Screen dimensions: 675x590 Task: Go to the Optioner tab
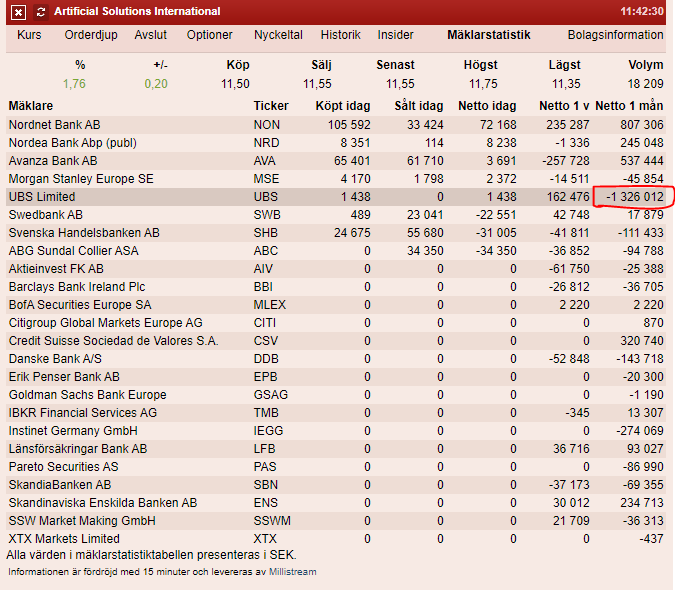click(x=209, y=35)
